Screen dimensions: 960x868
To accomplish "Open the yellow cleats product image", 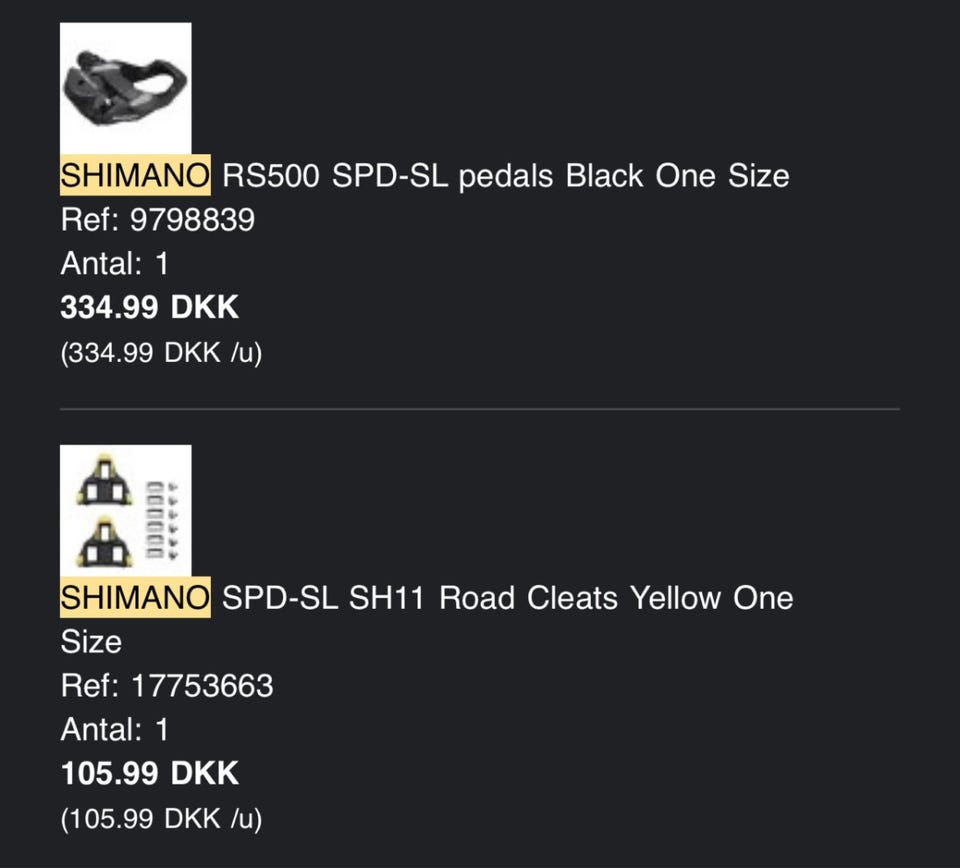I will tap(125, 510).
